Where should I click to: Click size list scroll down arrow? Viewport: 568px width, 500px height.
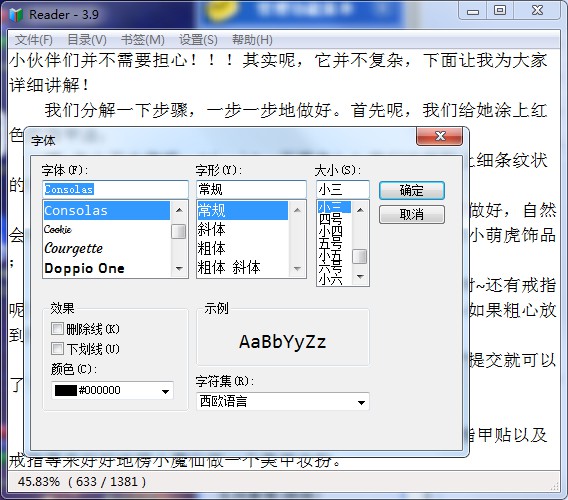[x=360, y=276]
